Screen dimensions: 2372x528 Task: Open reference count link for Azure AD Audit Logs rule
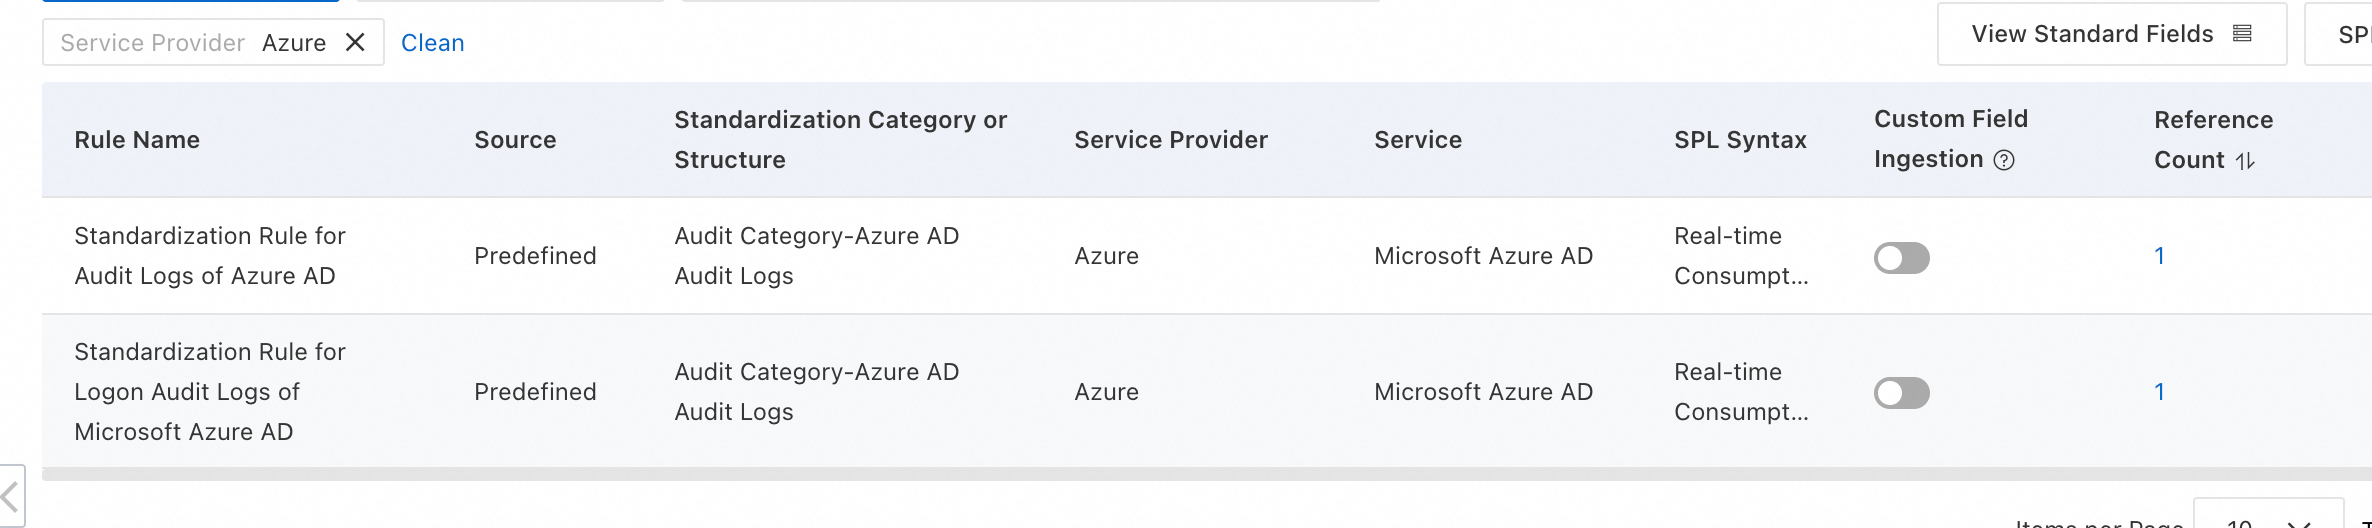point(2159,256)
